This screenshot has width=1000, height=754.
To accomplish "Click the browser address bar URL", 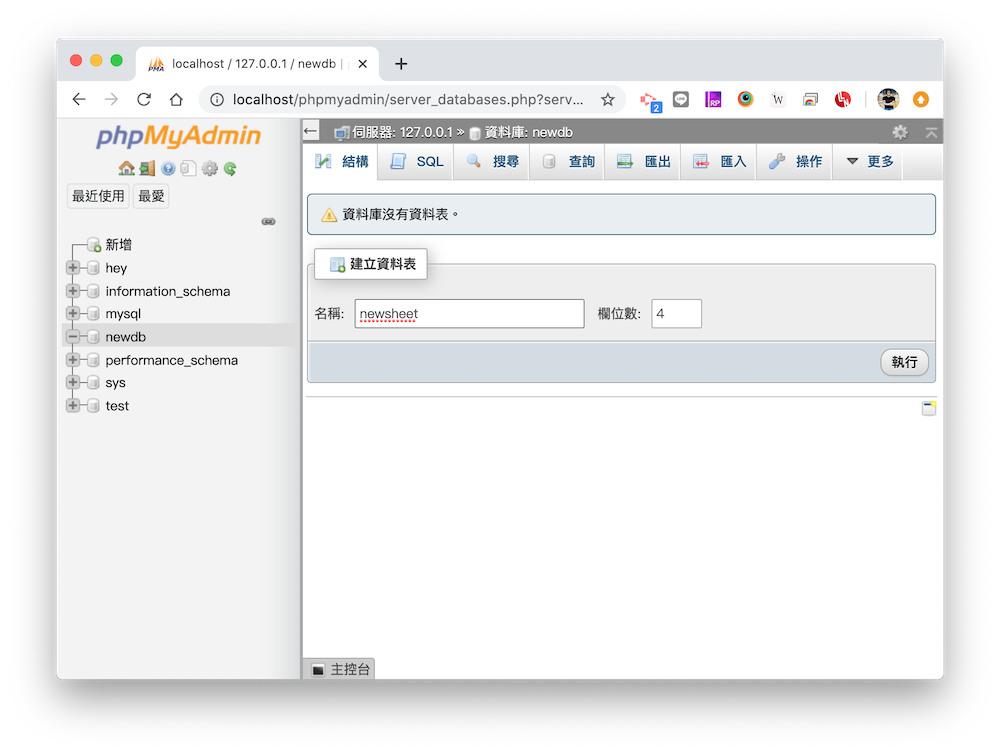I will tap(408, 100).
